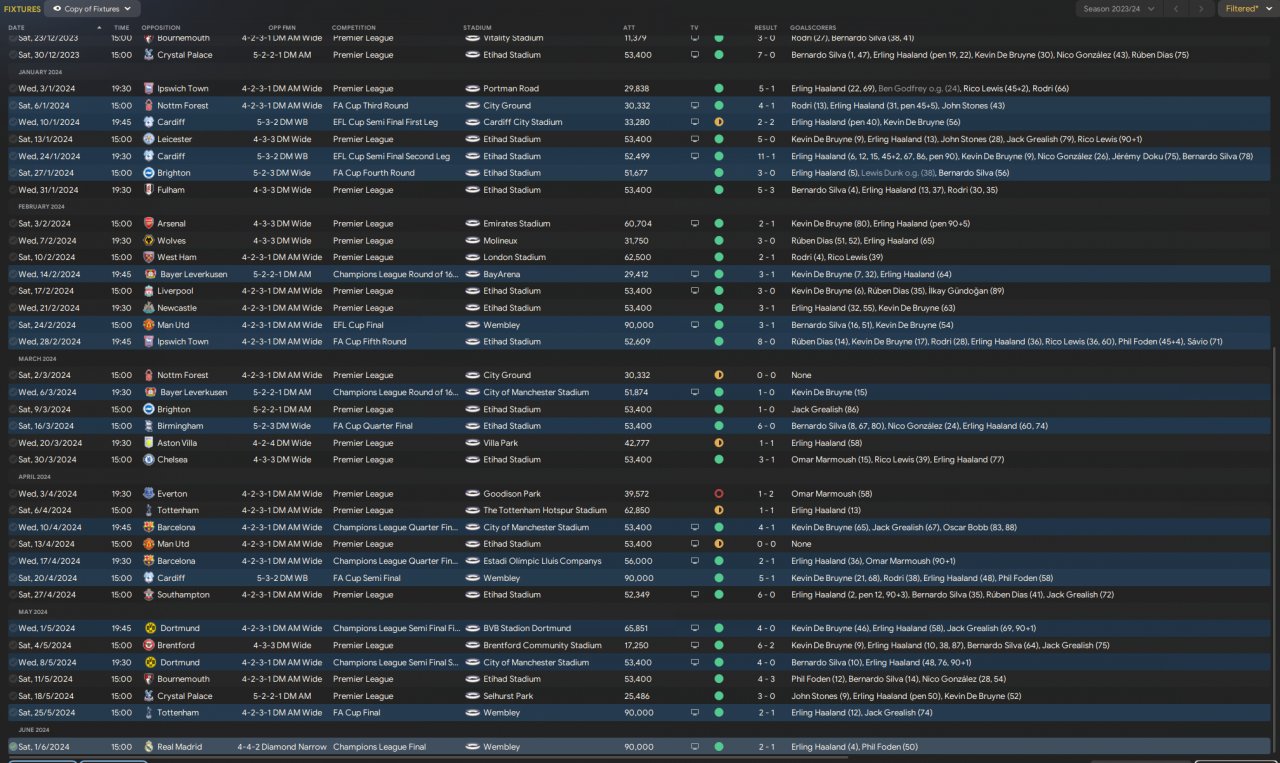Image resolution: width=1280 pixels, height=763 pixels.
Task: Toggle the selection circle for Wed, 3/1/2024
Action: click(13, 89)
